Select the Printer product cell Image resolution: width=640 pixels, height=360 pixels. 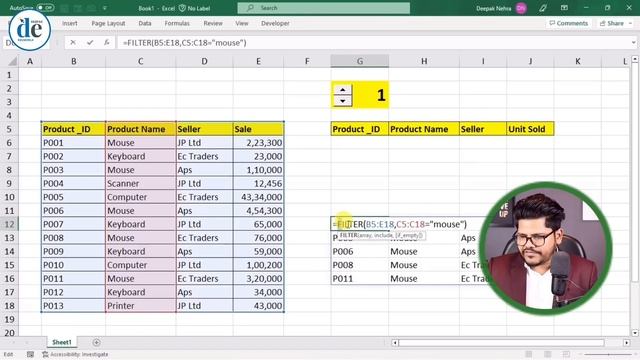(x=140, y=306)
